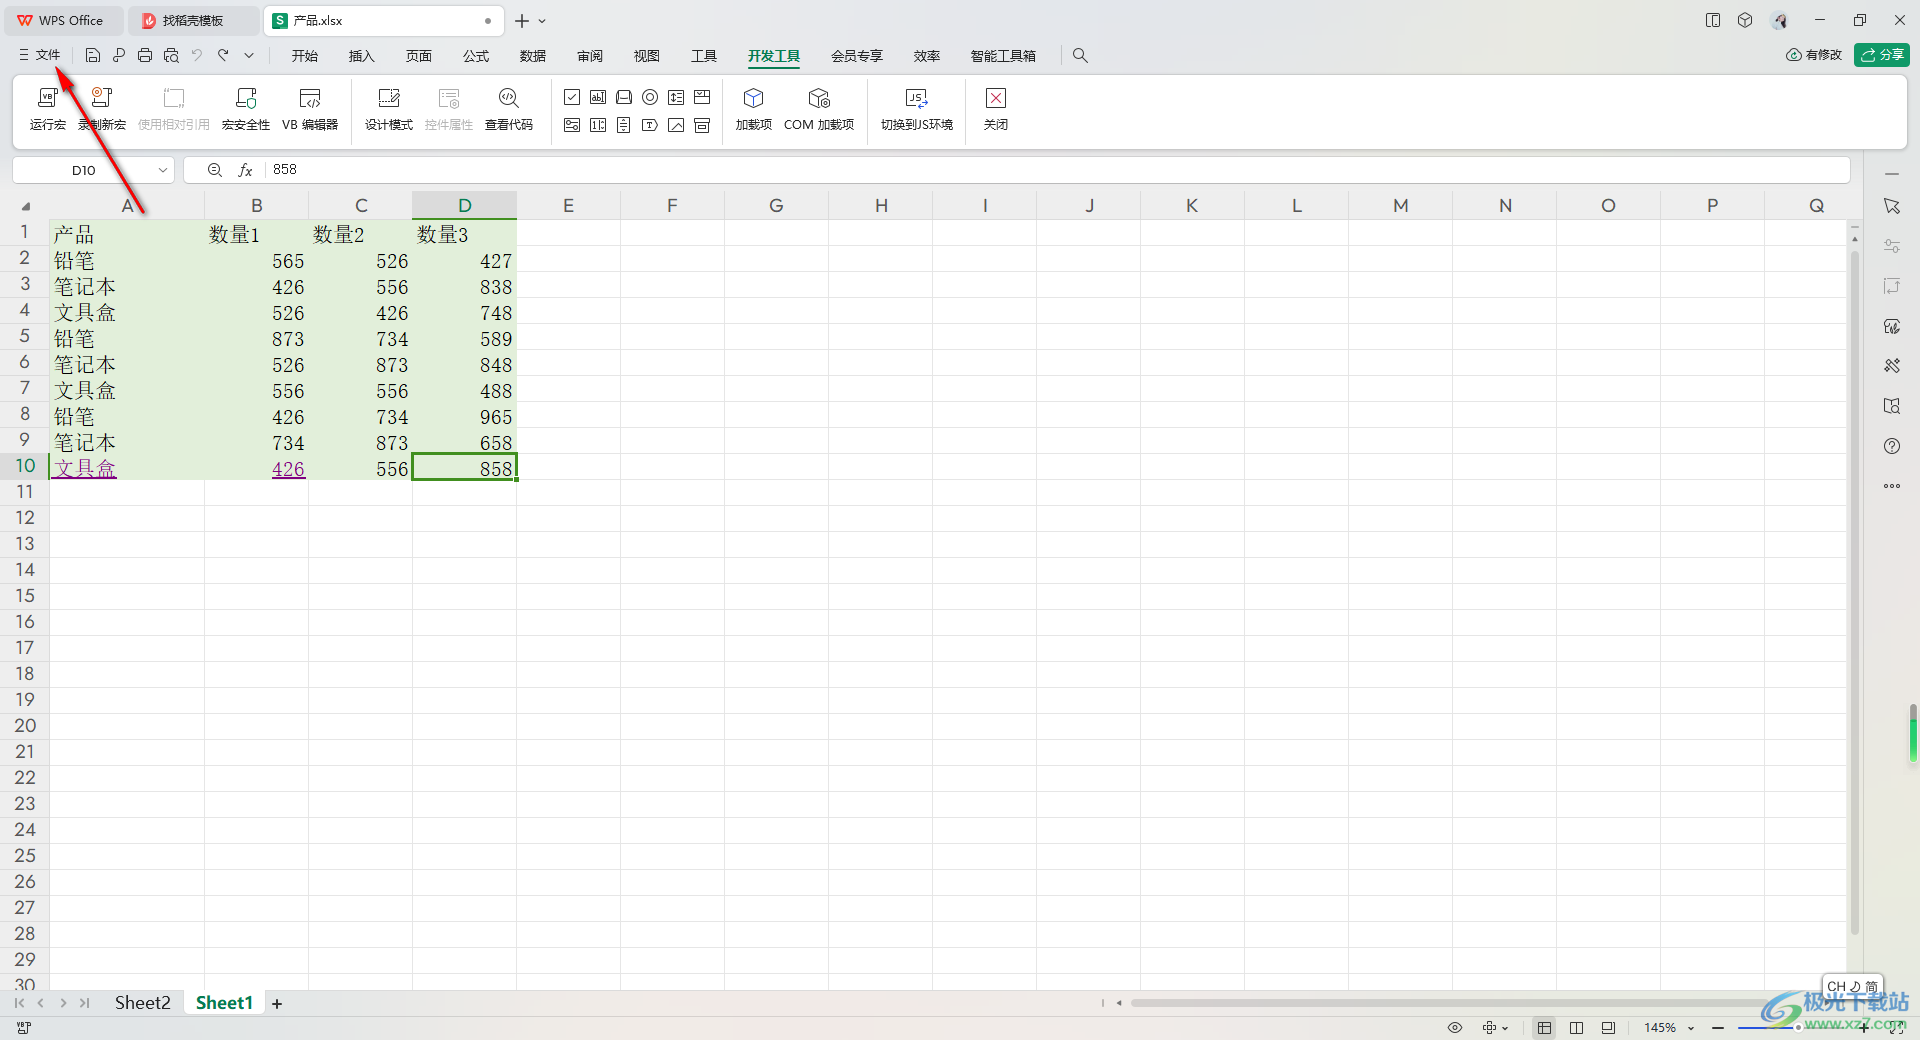
Task: Switch to page layout view
Action: pos(1608,1027)
